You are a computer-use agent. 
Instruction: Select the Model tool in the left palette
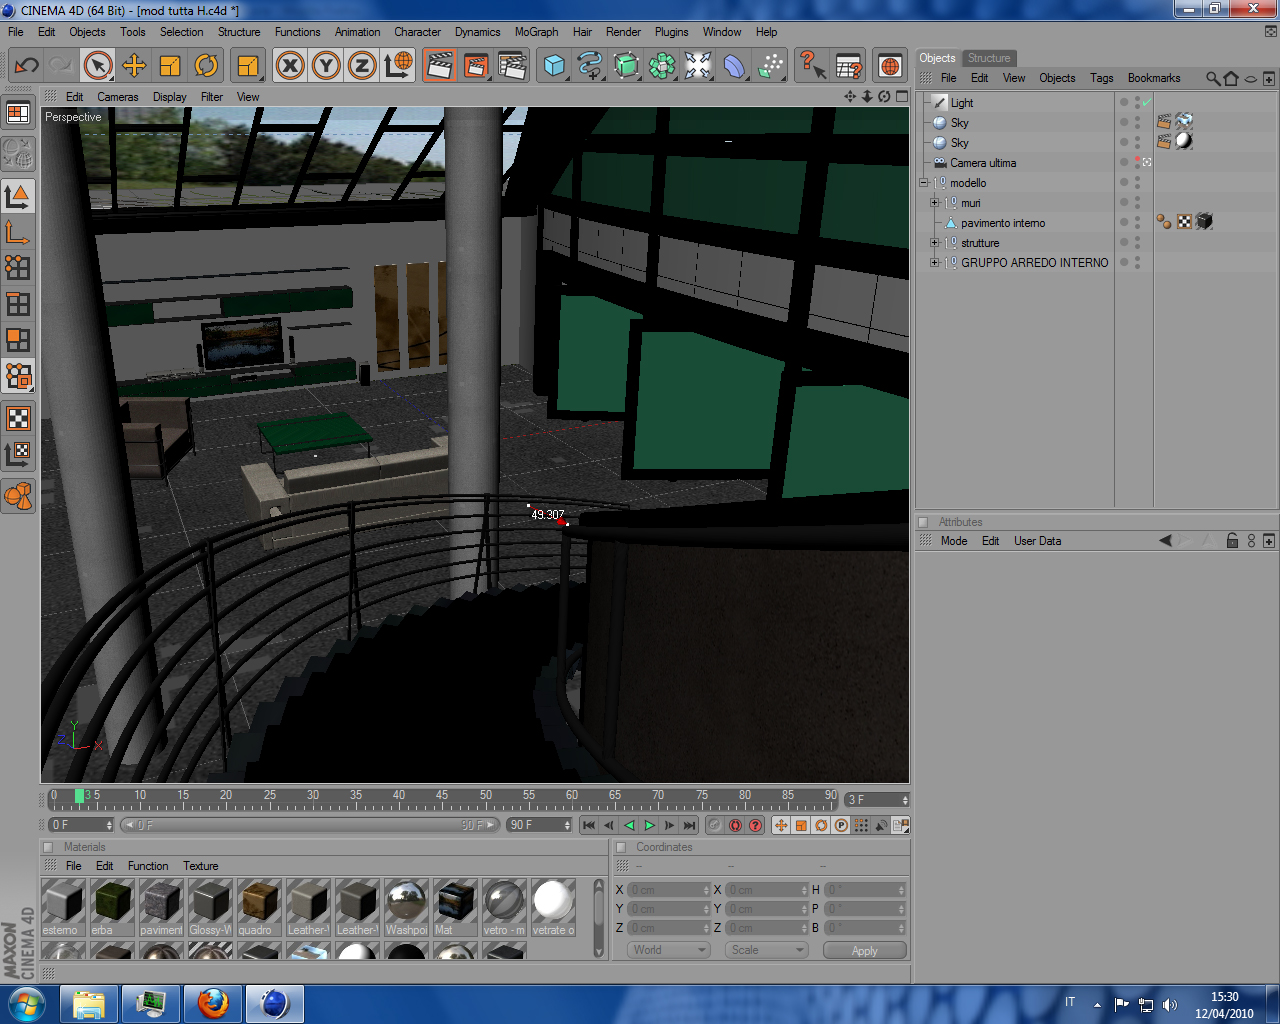tap(18, 196)
